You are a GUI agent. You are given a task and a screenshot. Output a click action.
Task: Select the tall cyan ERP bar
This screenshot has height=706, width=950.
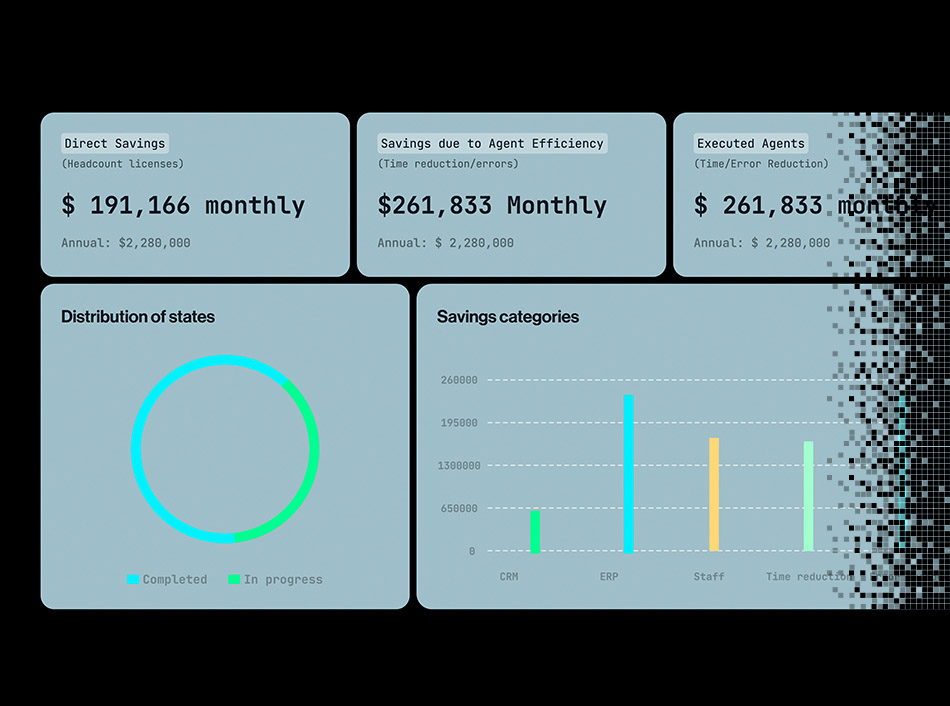628,473
